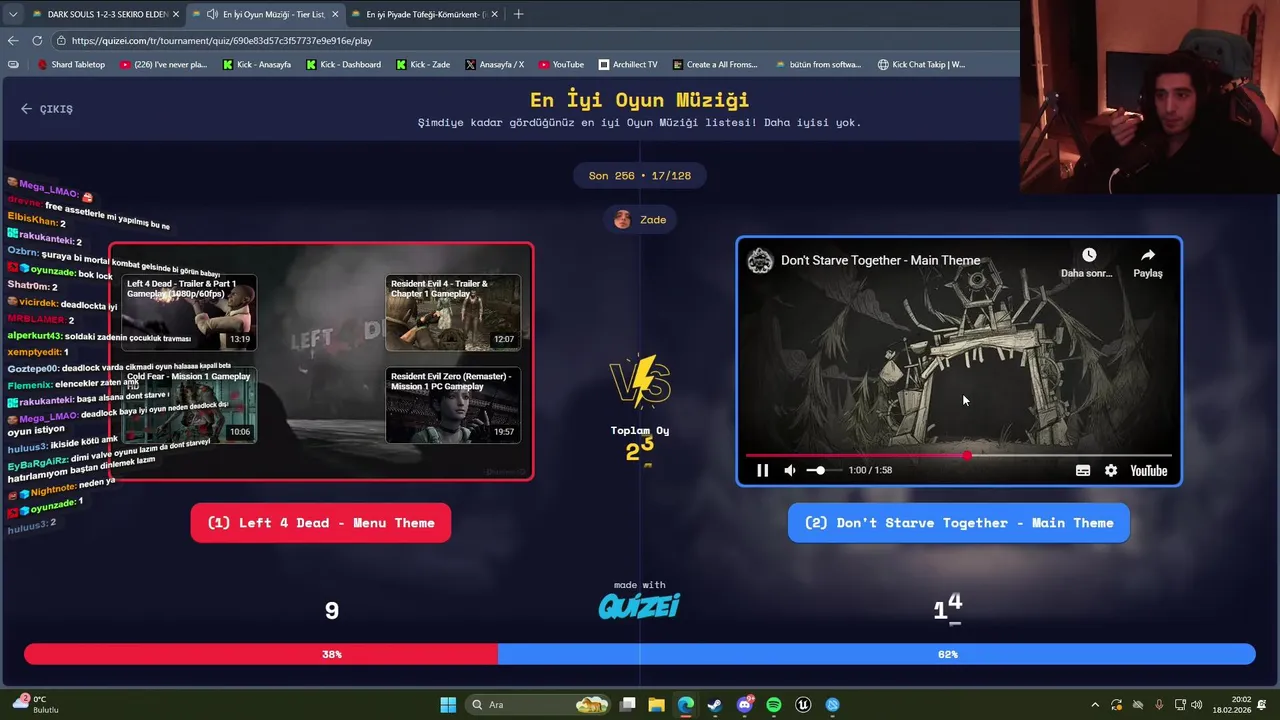
Task: Mute the YouTube player volume icon
Action: (790, 470)
